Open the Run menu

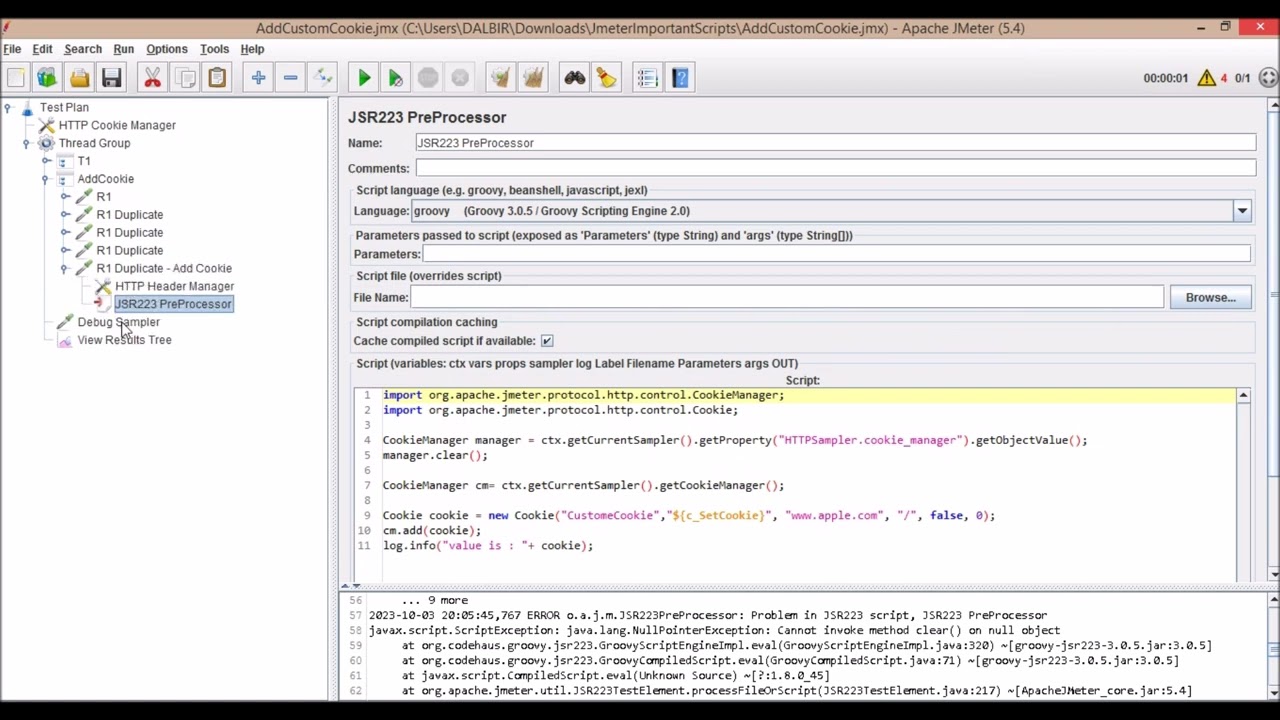tap(123, 49)
